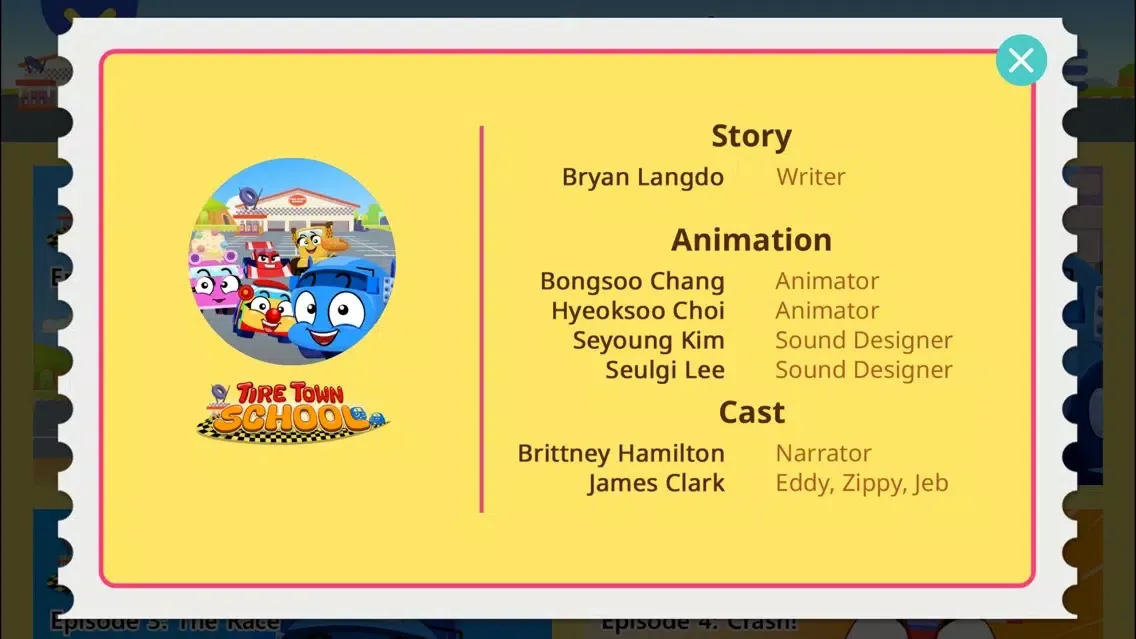Select the 'Animation' heading

(751, 240)
